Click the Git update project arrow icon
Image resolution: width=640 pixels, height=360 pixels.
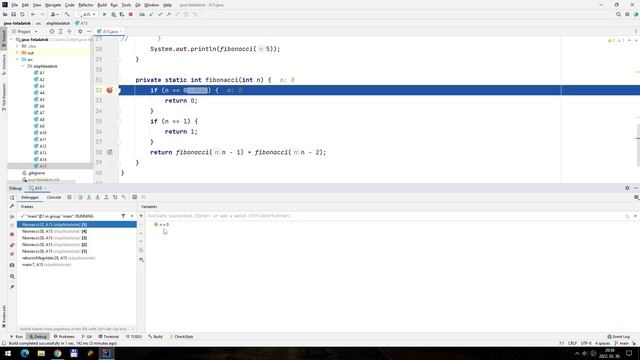151,14
